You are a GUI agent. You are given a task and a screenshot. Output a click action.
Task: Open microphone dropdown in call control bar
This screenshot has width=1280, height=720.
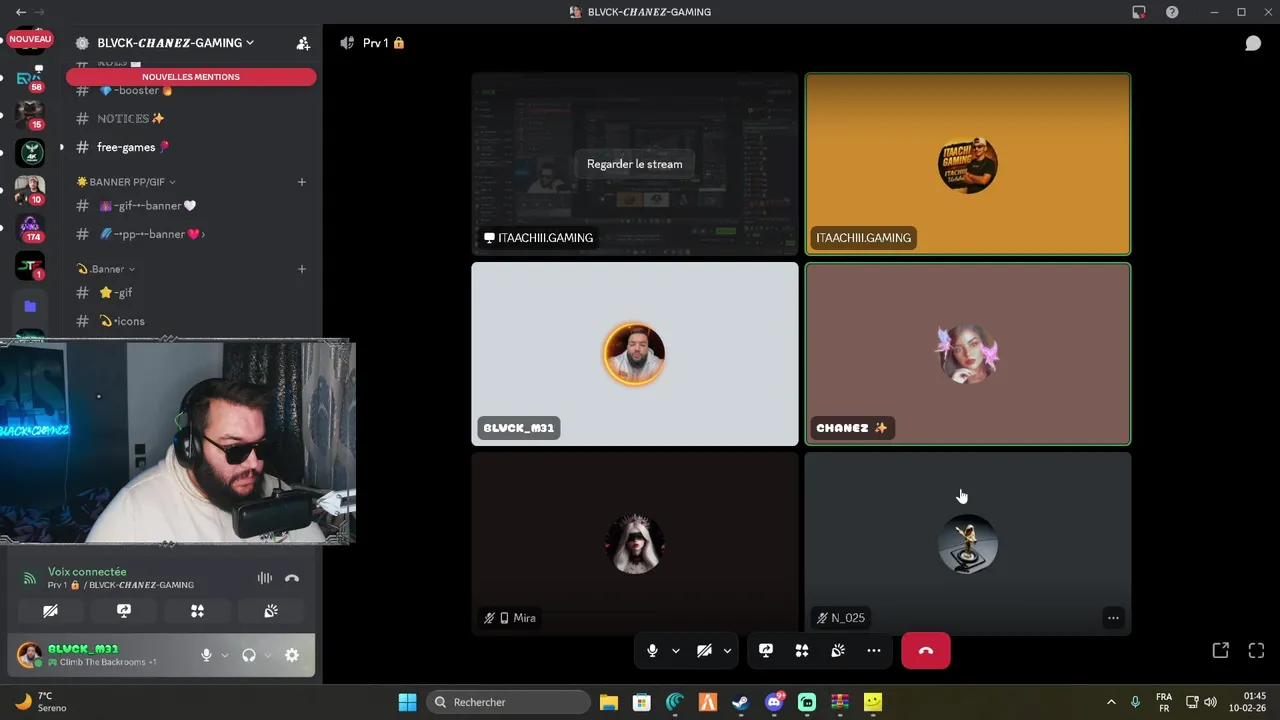tap(676, 651)
